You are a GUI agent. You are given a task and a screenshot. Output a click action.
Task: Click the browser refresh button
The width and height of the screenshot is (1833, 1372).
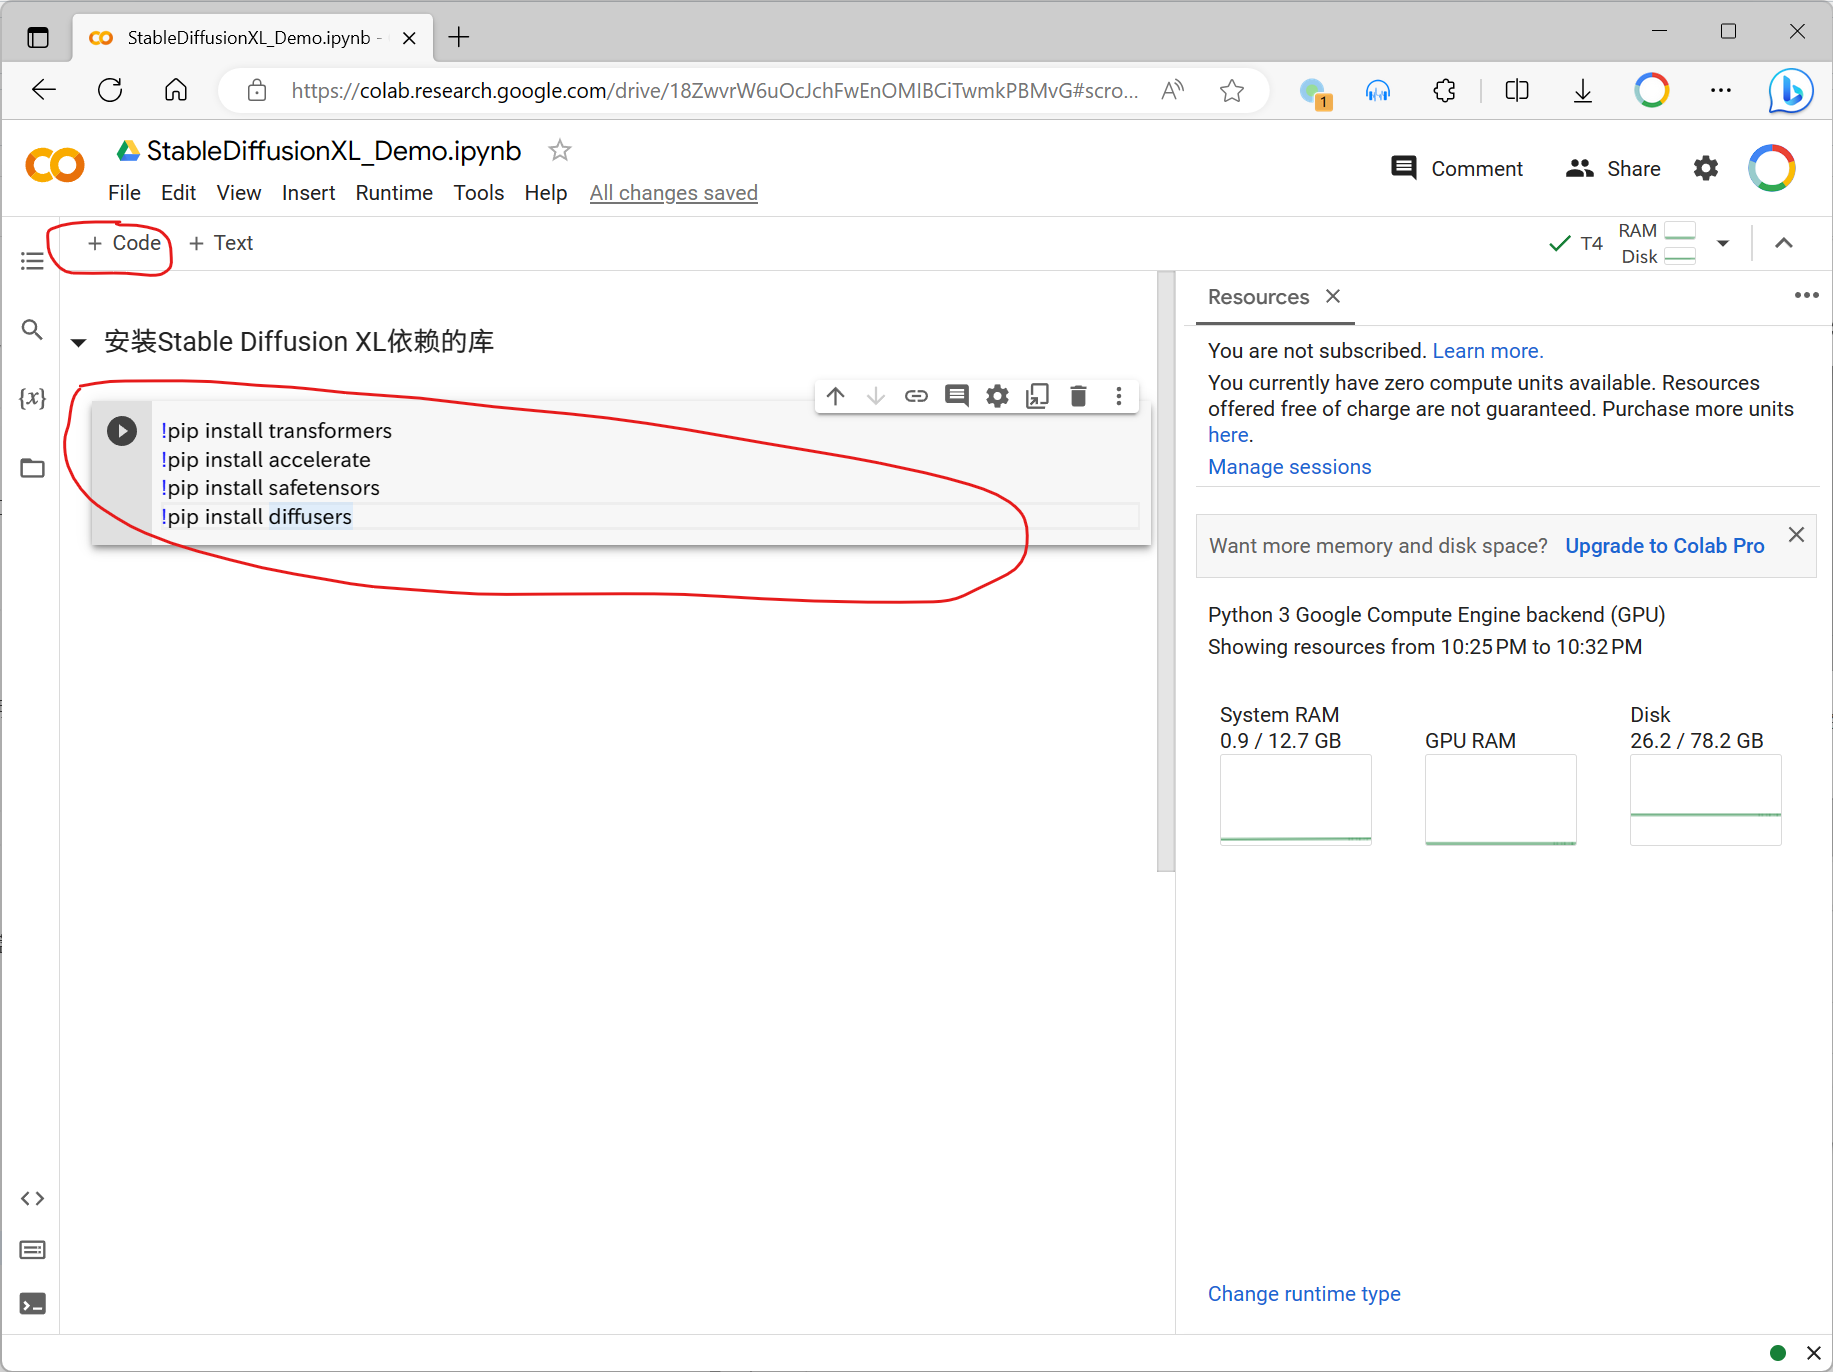click(110, 90)
